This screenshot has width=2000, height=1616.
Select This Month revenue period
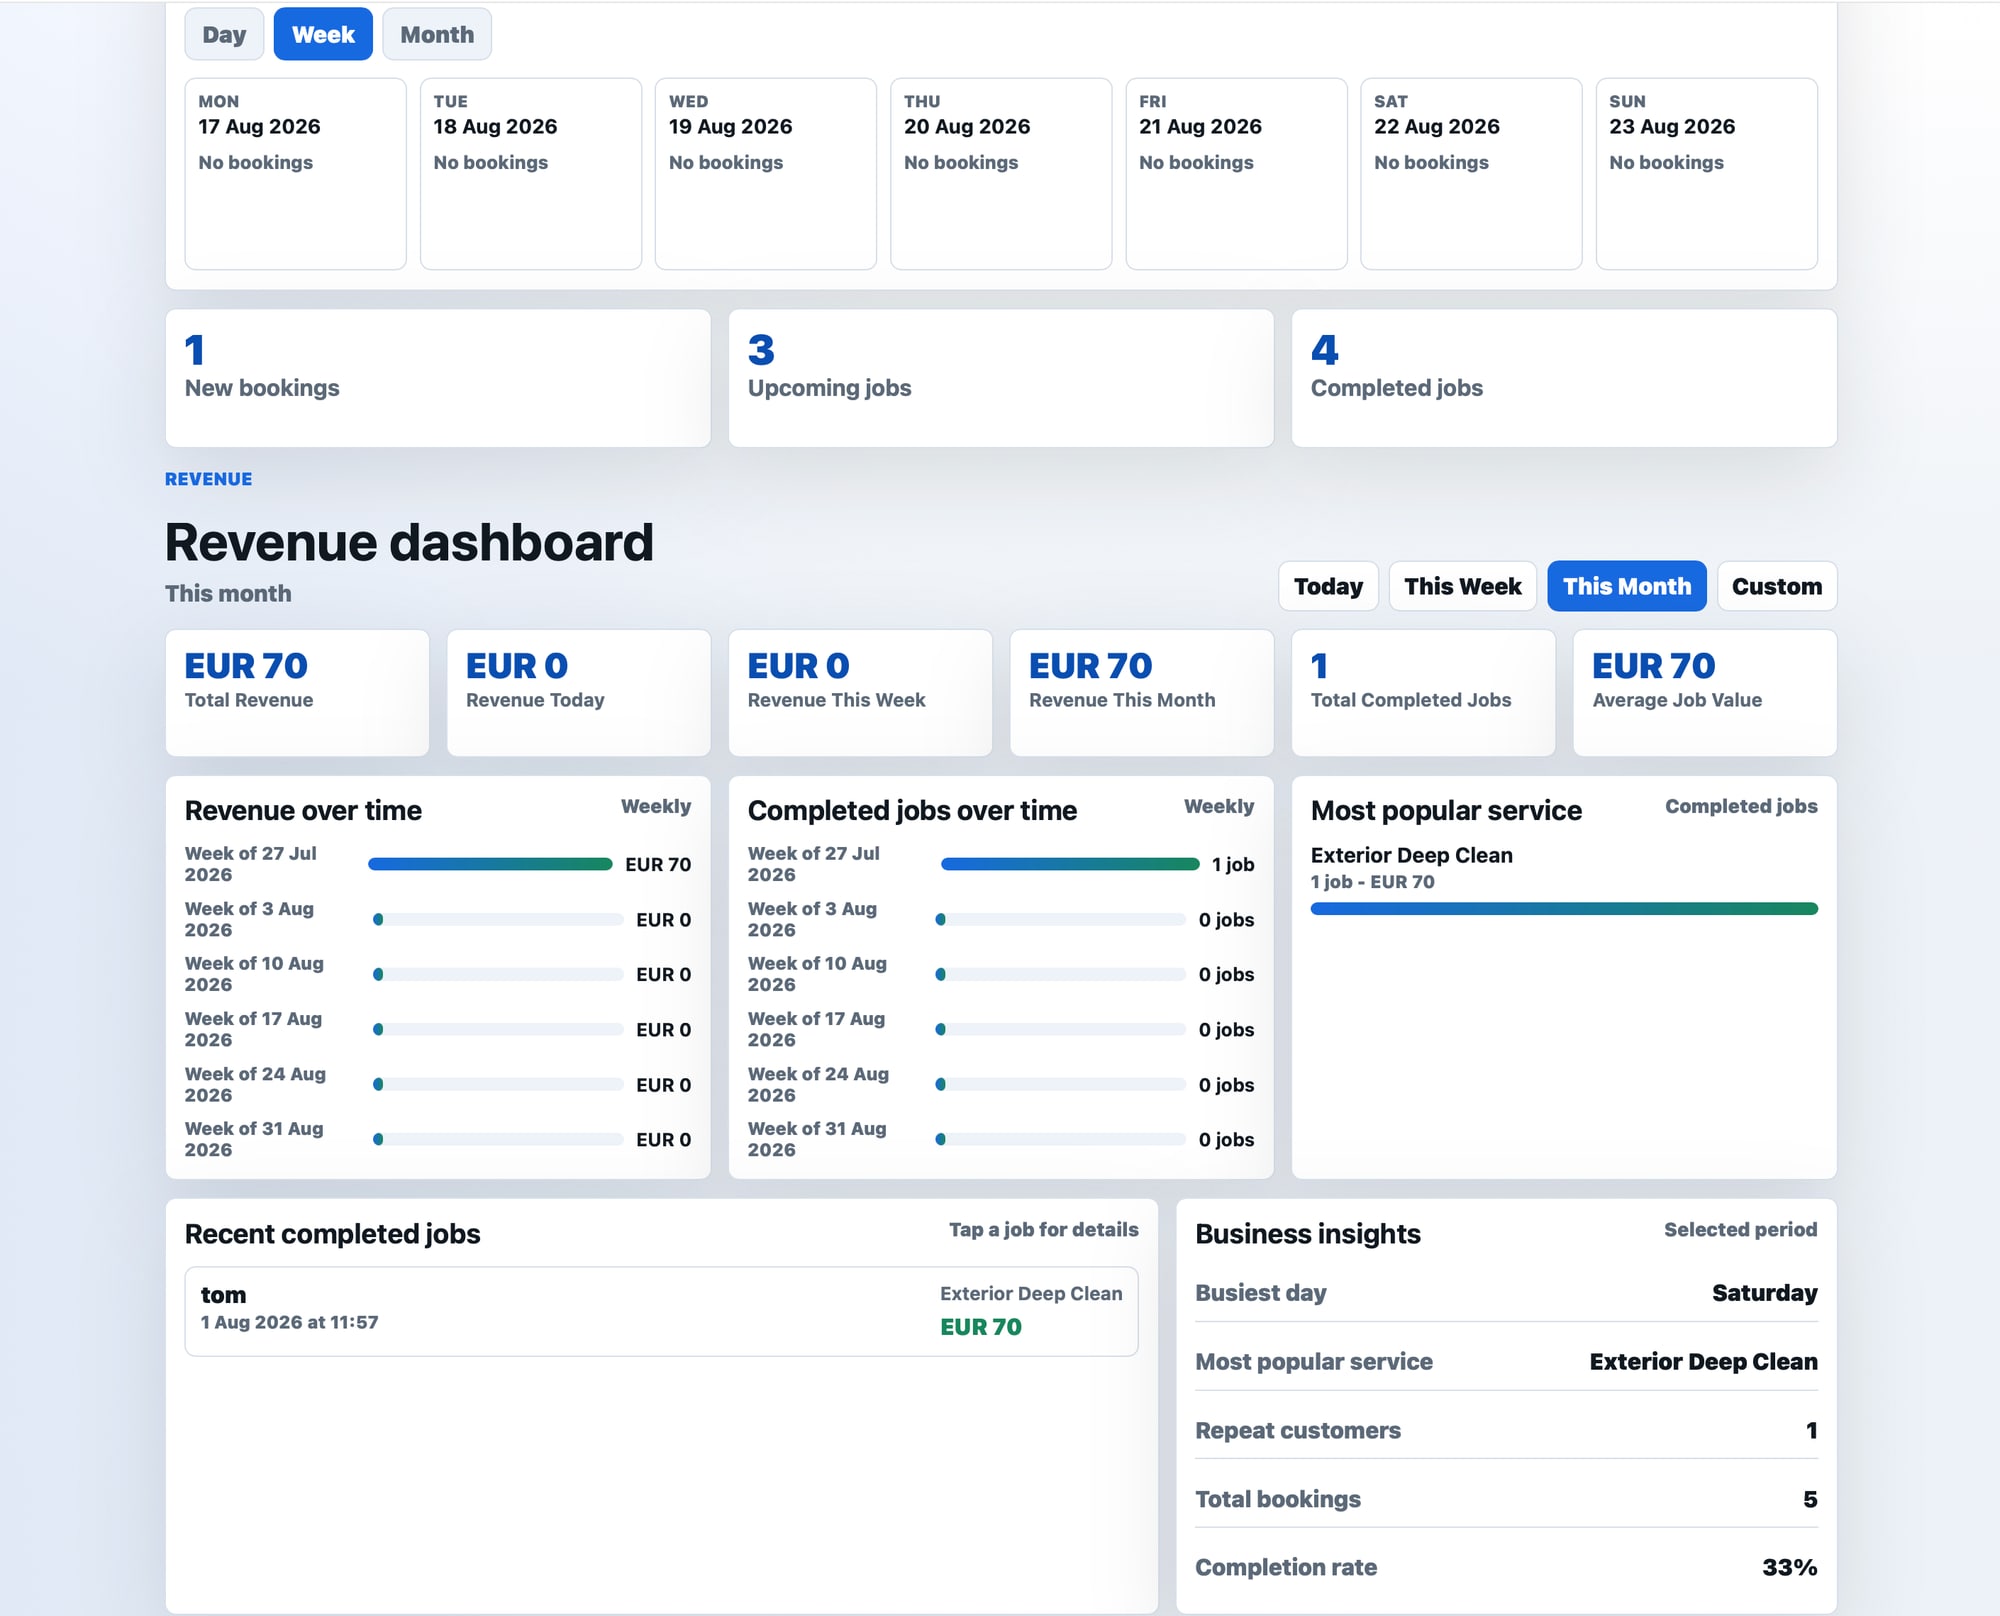[x=1627, y=586]
